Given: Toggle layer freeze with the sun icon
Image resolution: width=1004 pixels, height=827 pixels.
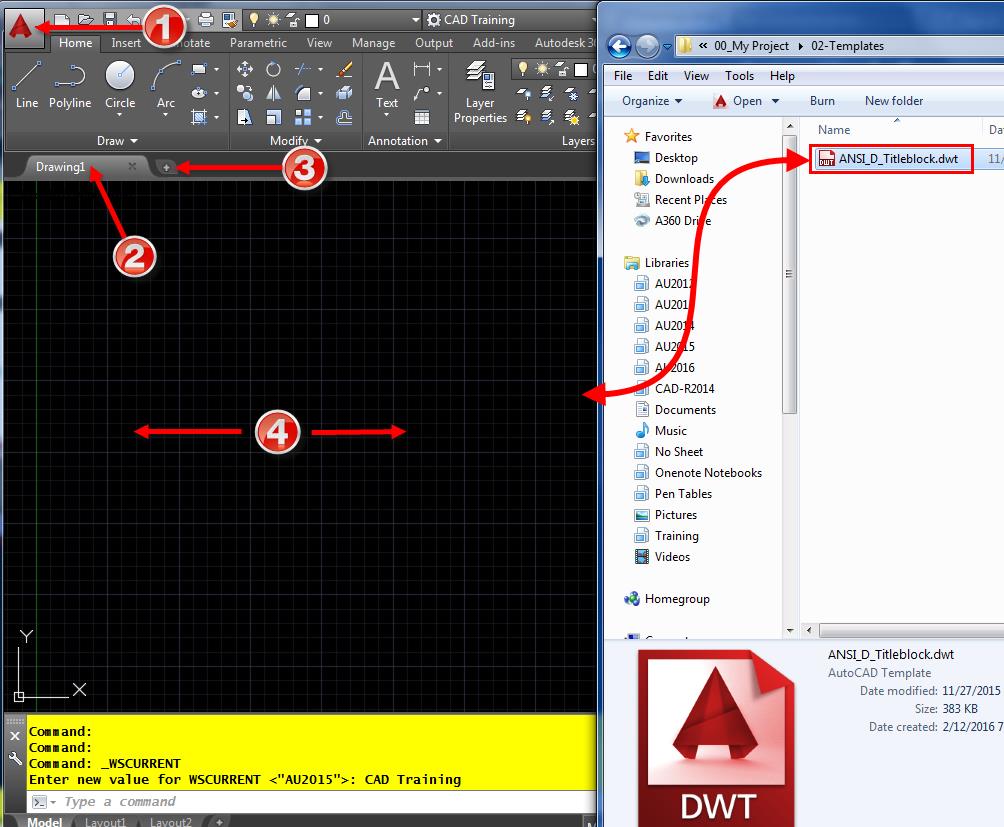Looking at the screenshot, I should (542, 68).
